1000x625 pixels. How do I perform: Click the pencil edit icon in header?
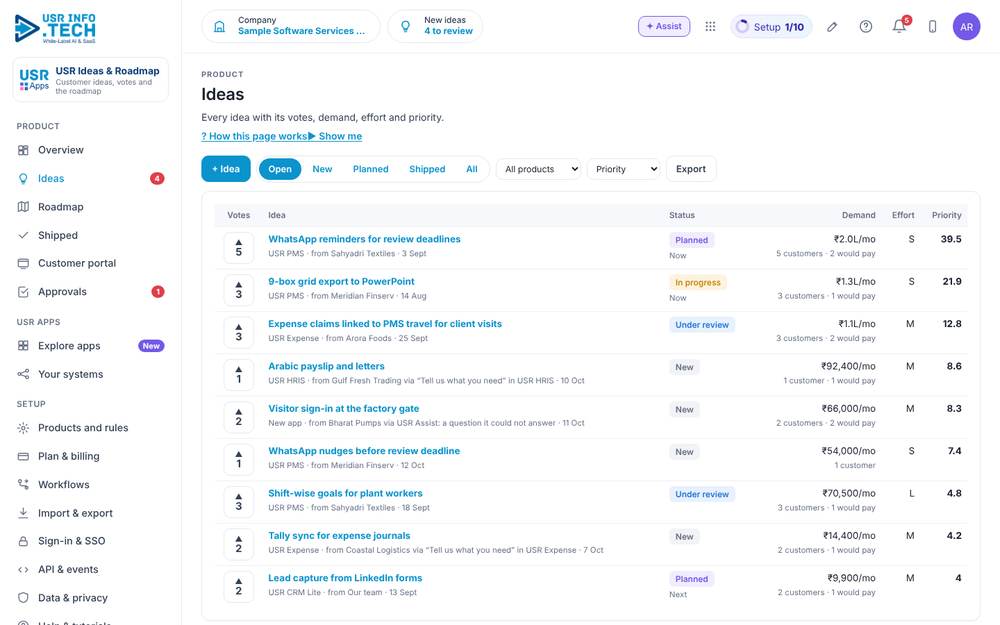click(x=832, y=27)
